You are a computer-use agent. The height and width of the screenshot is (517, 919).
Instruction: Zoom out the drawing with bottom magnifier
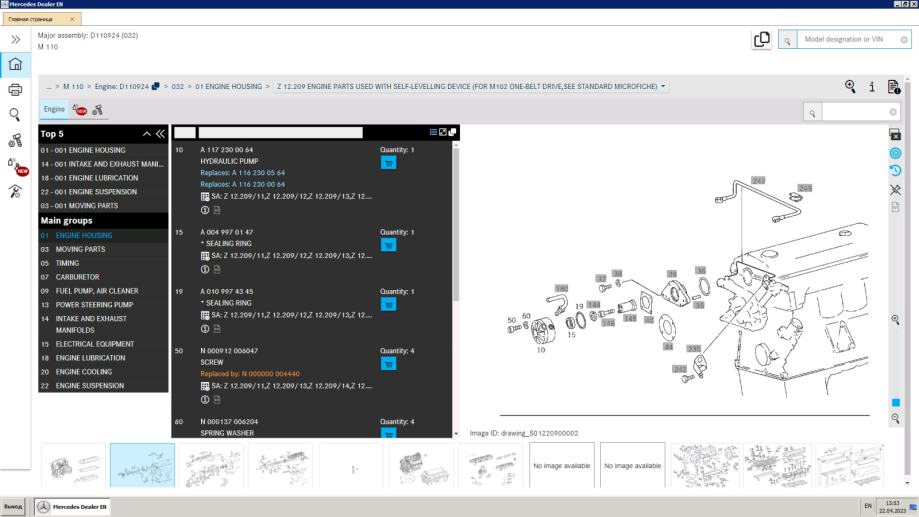coord(896,419)
